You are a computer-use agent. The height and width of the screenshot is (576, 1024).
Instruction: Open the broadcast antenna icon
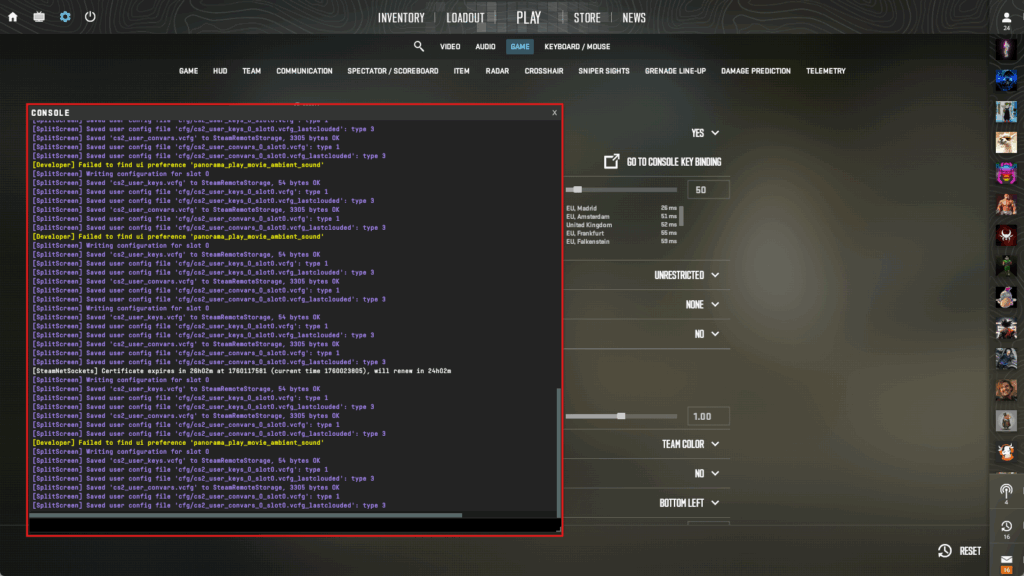pyautogui.click(x=1006, y=494)
